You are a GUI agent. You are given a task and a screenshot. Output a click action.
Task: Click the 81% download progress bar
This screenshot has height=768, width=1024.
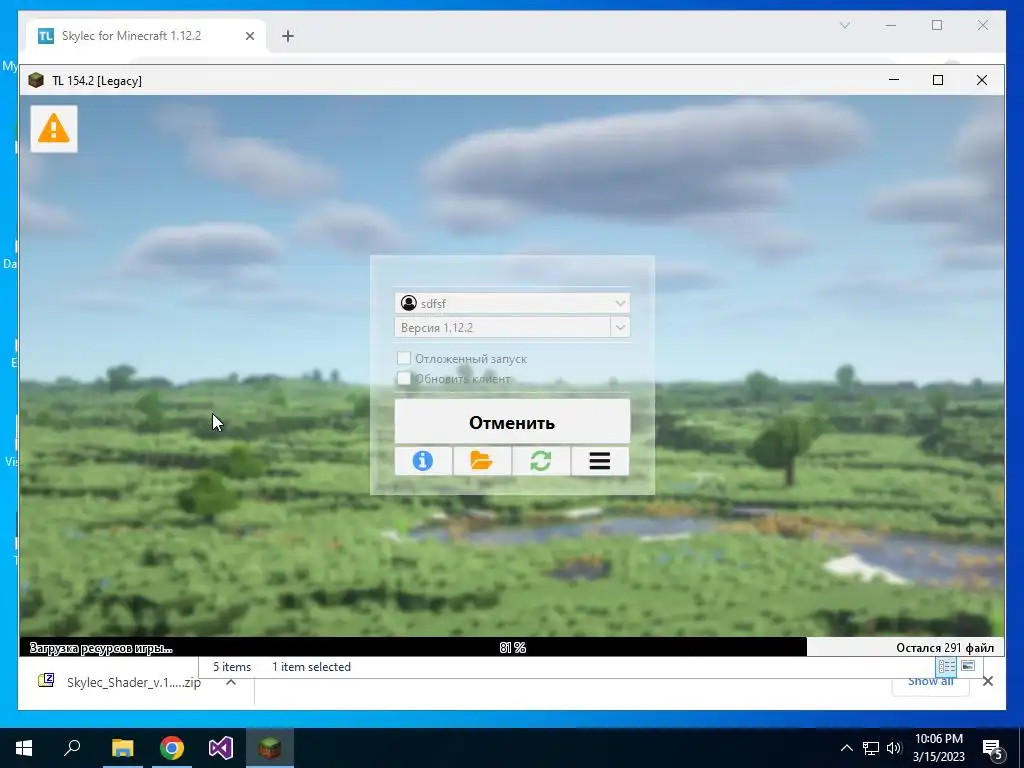[512, 647]
